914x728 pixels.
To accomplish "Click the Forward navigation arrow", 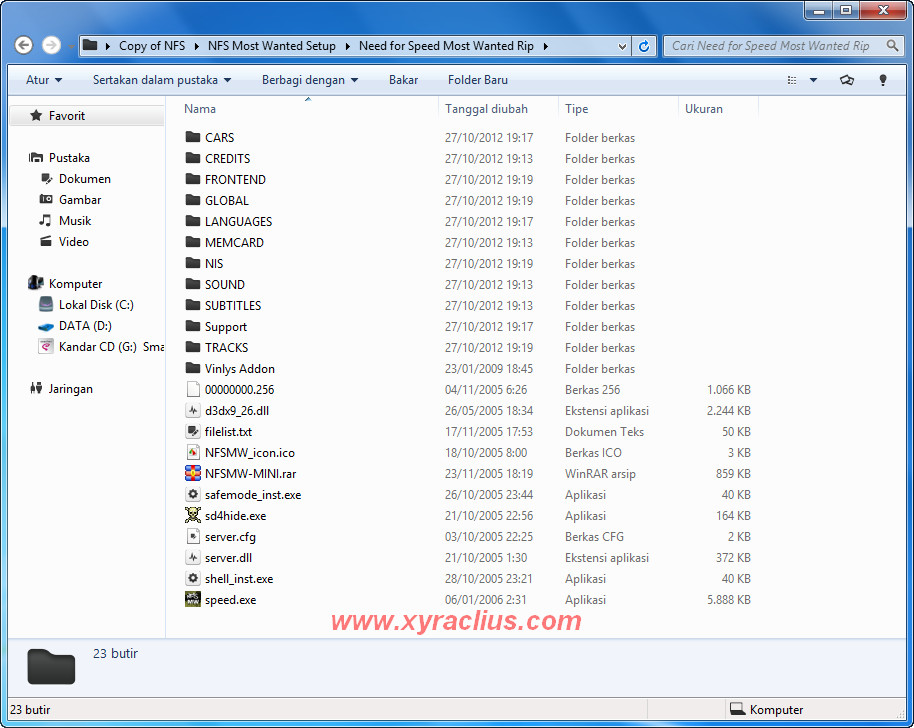I will (x=51, y=45).
